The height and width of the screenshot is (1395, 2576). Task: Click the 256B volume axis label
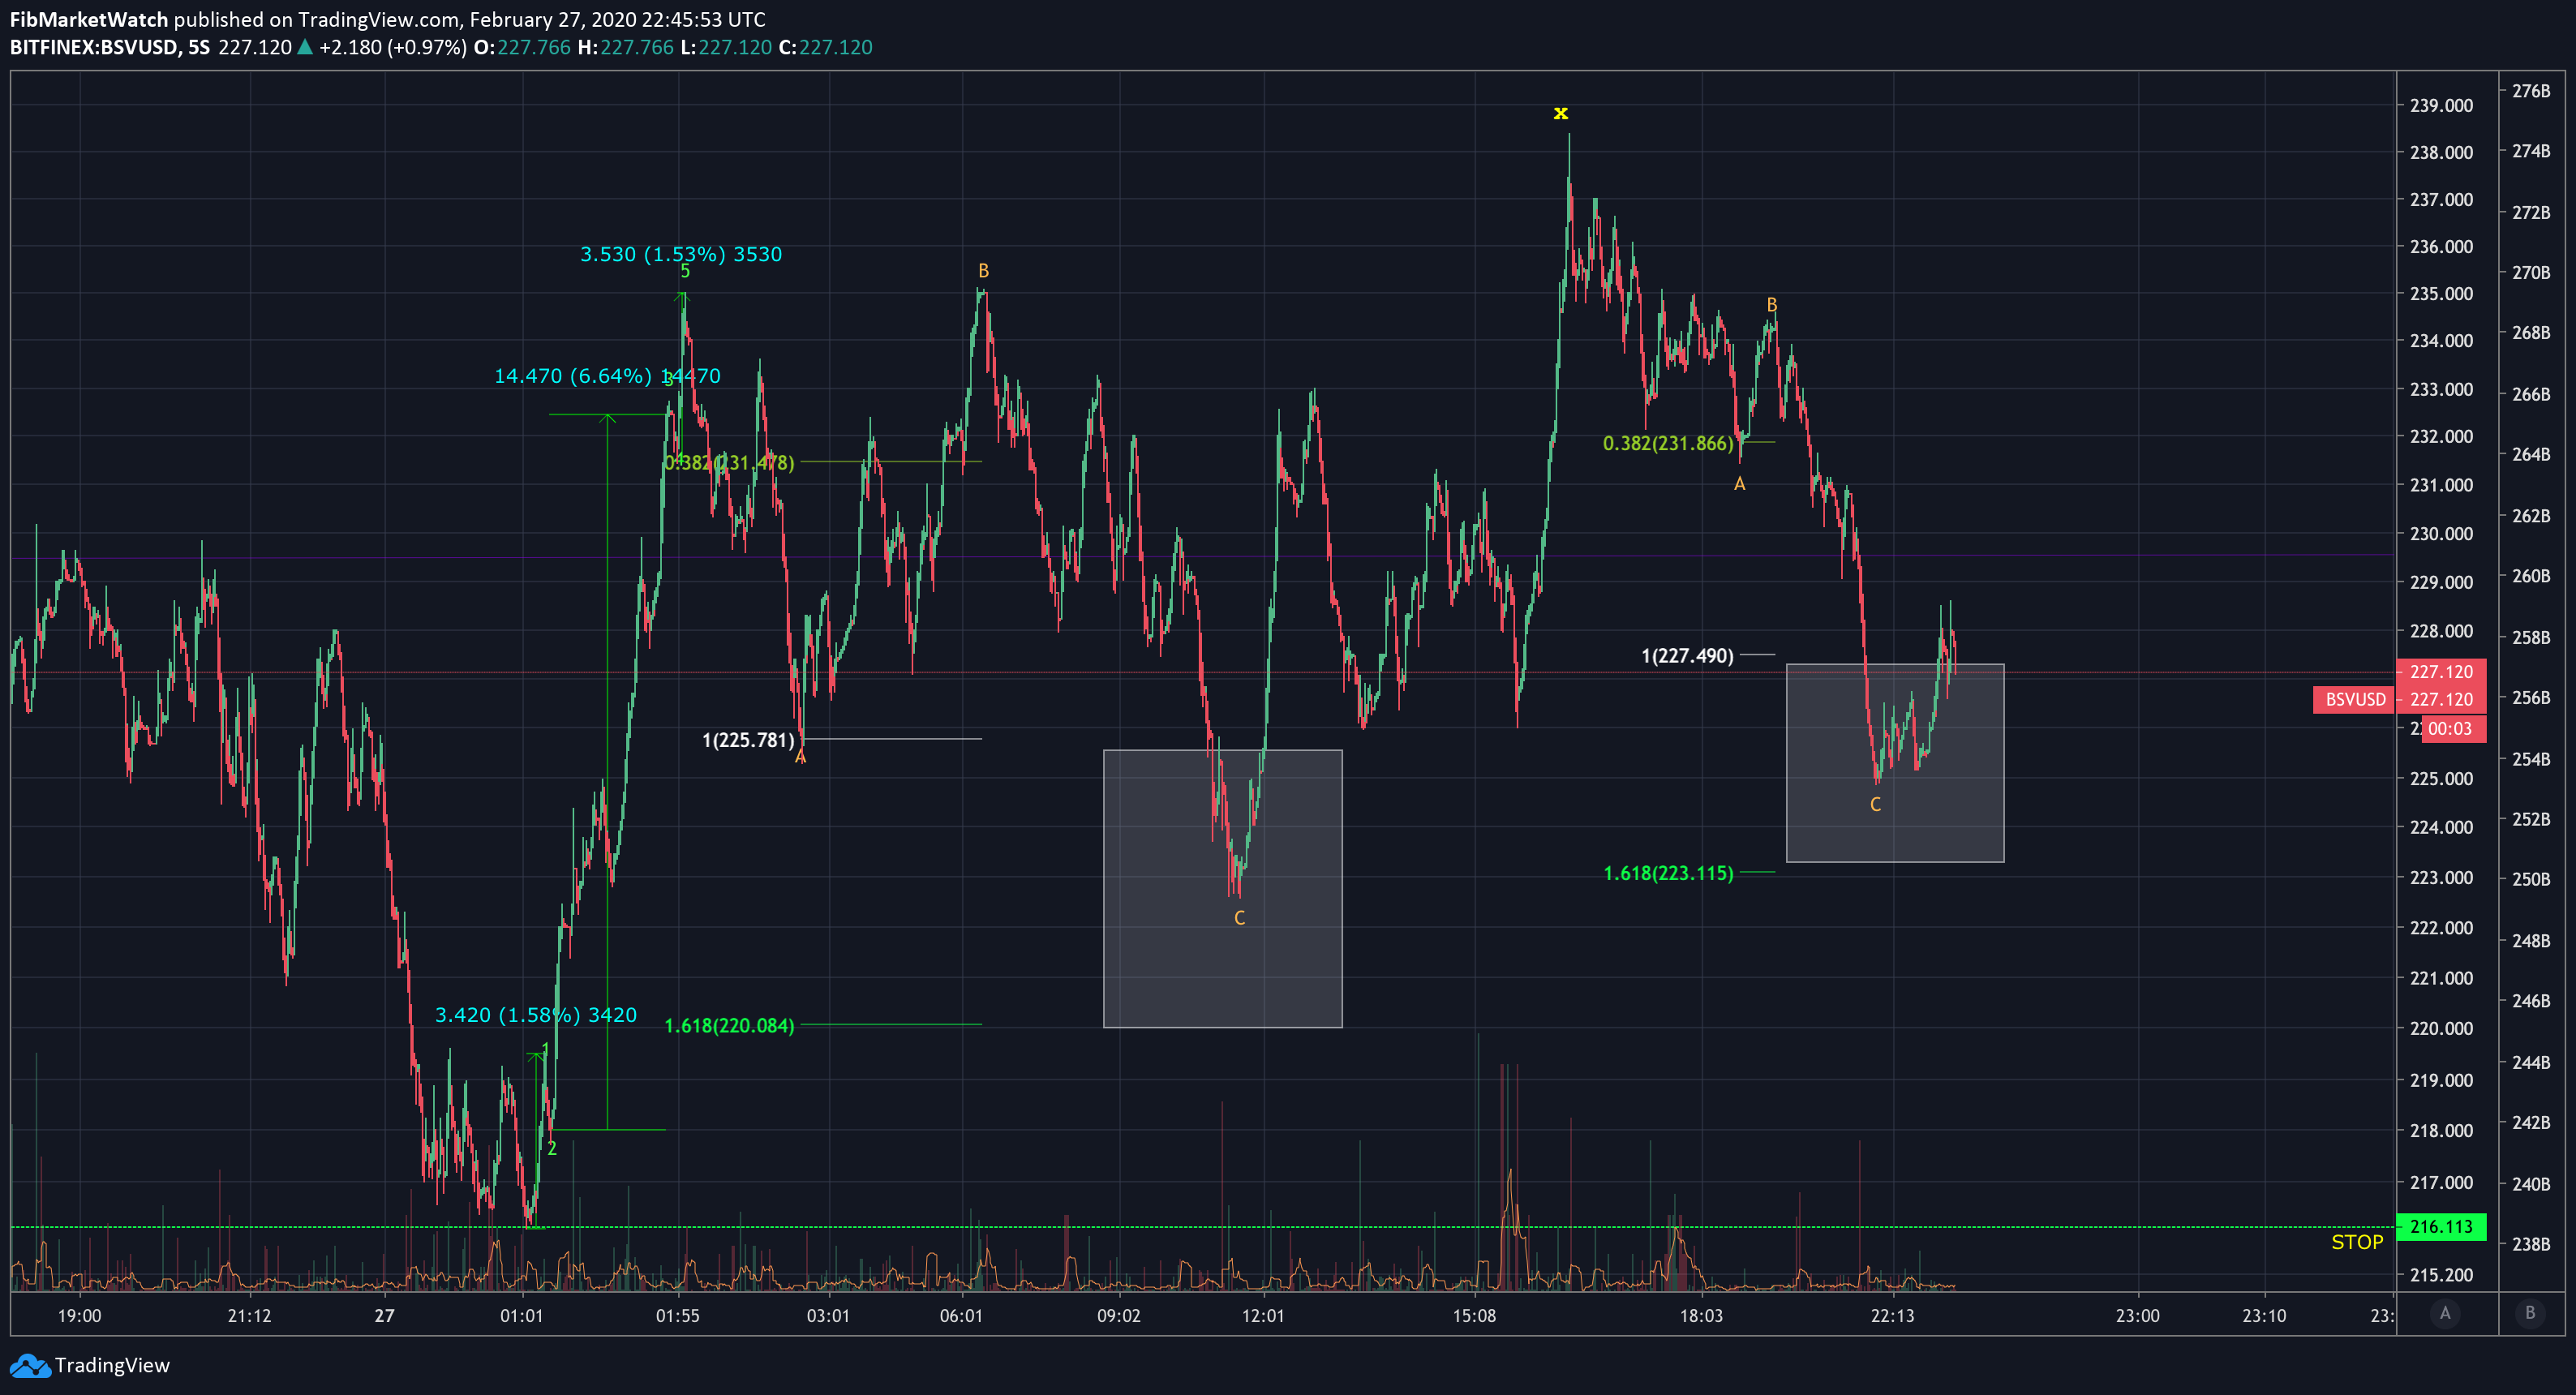(x=2531, y=697)
